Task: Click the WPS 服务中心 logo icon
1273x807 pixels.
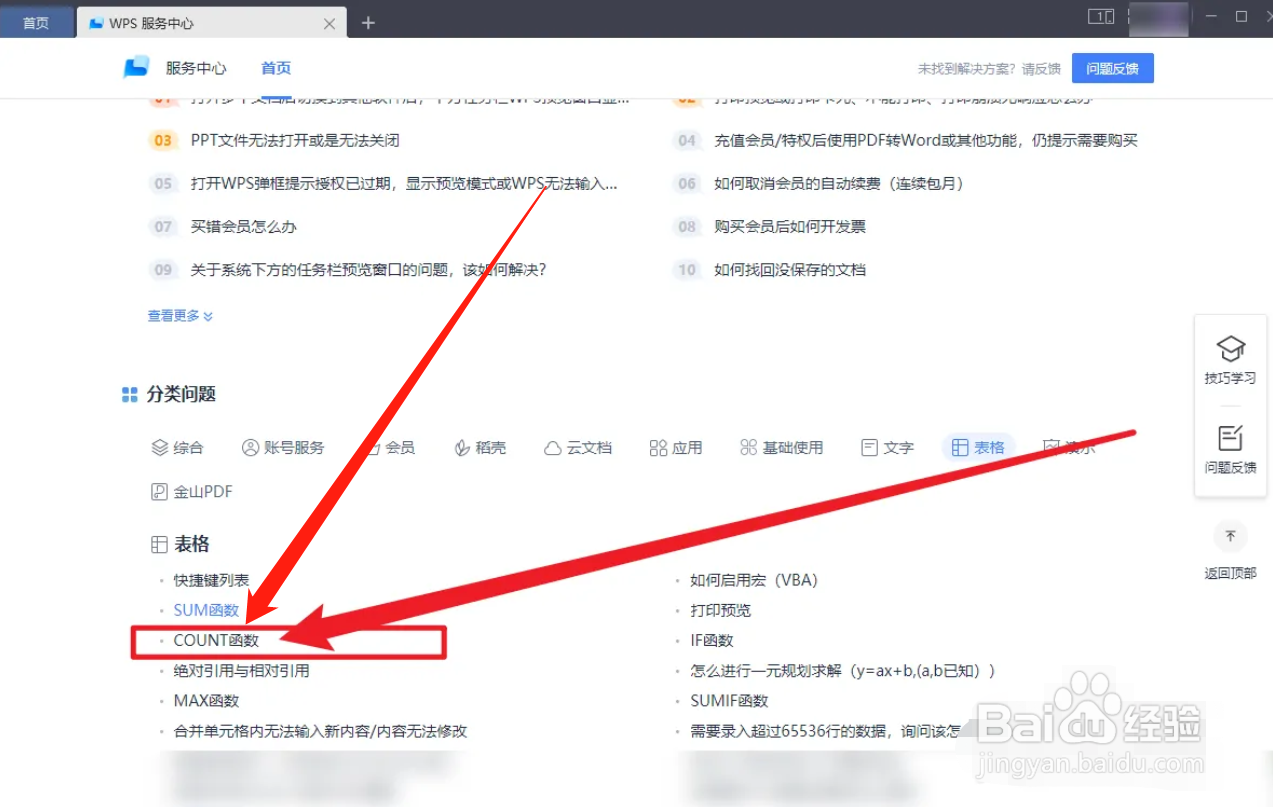Action: point(136,68)
